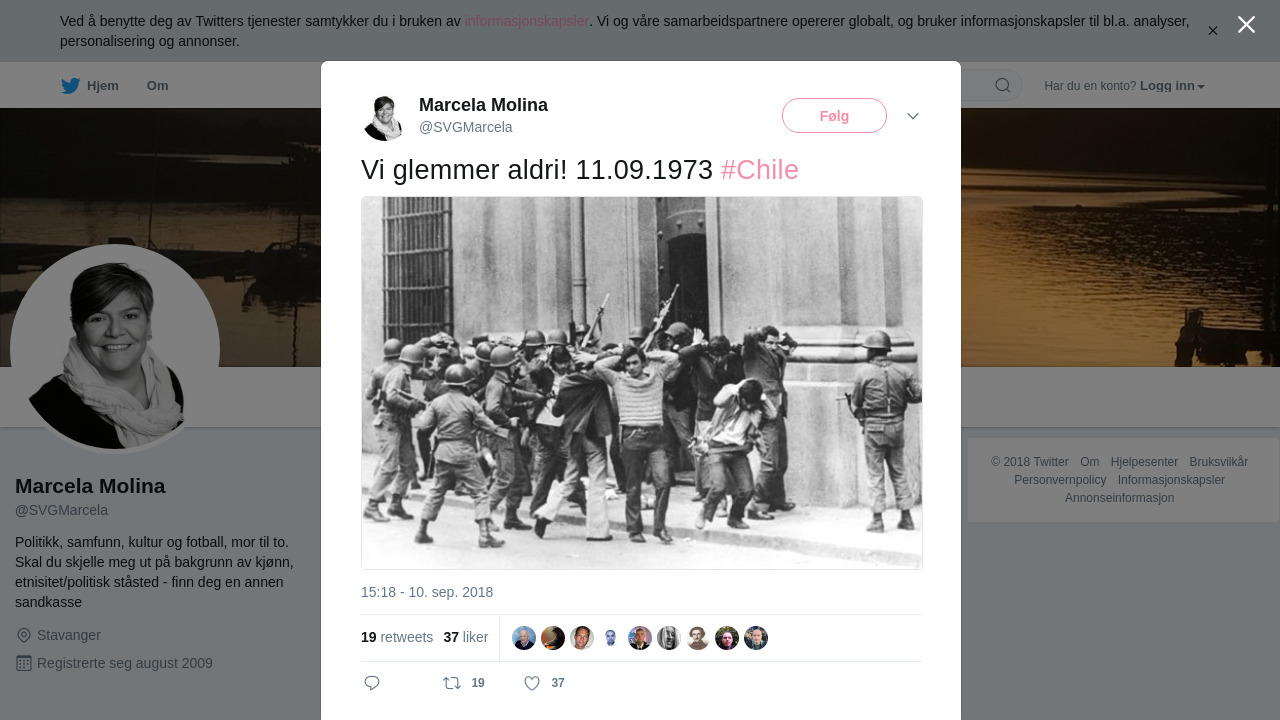Click the reply speech bubble icon
Viewport: 1280px width, 720px height.
tap(372, 683)
